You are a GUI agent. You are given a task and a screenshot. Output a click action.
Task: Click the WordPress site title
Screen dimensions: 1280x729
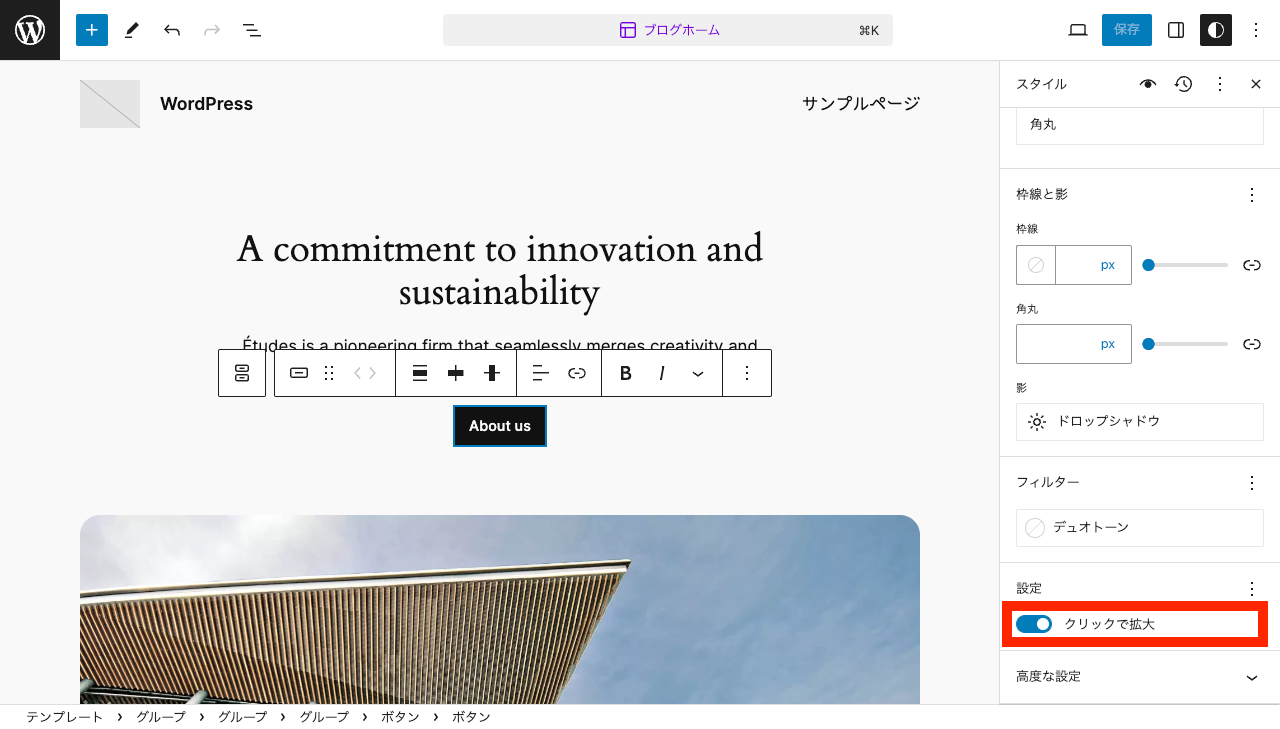click(x=206, y=104)
